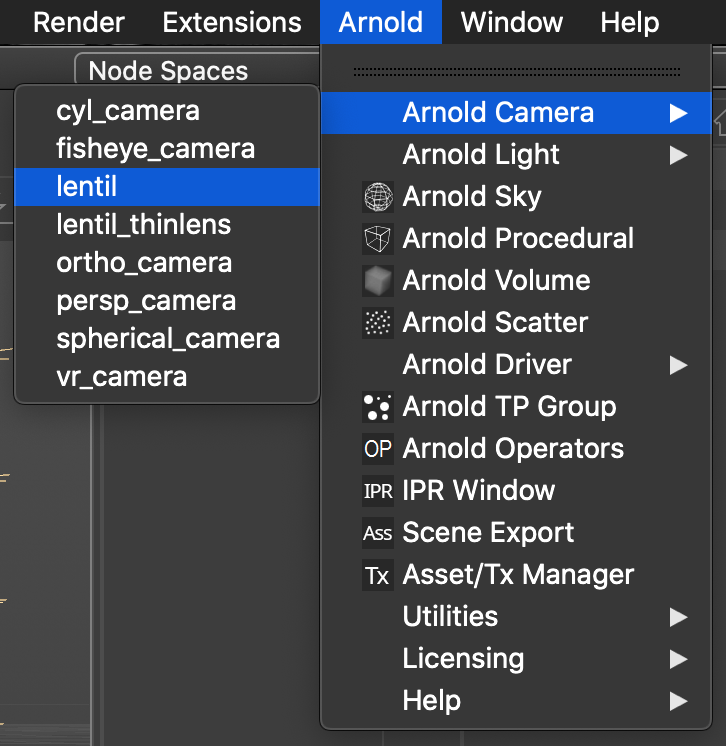Click the IPR Window icon
Screen dimensions: 726x746
[378, 491]
